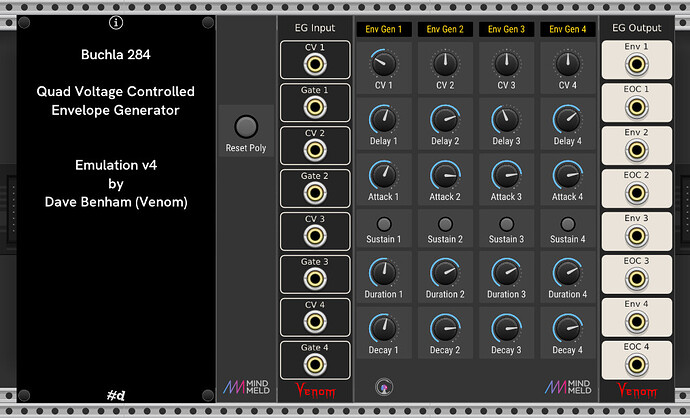
Task: Click the Decay 3 knob
Action: tap(506, 328)
